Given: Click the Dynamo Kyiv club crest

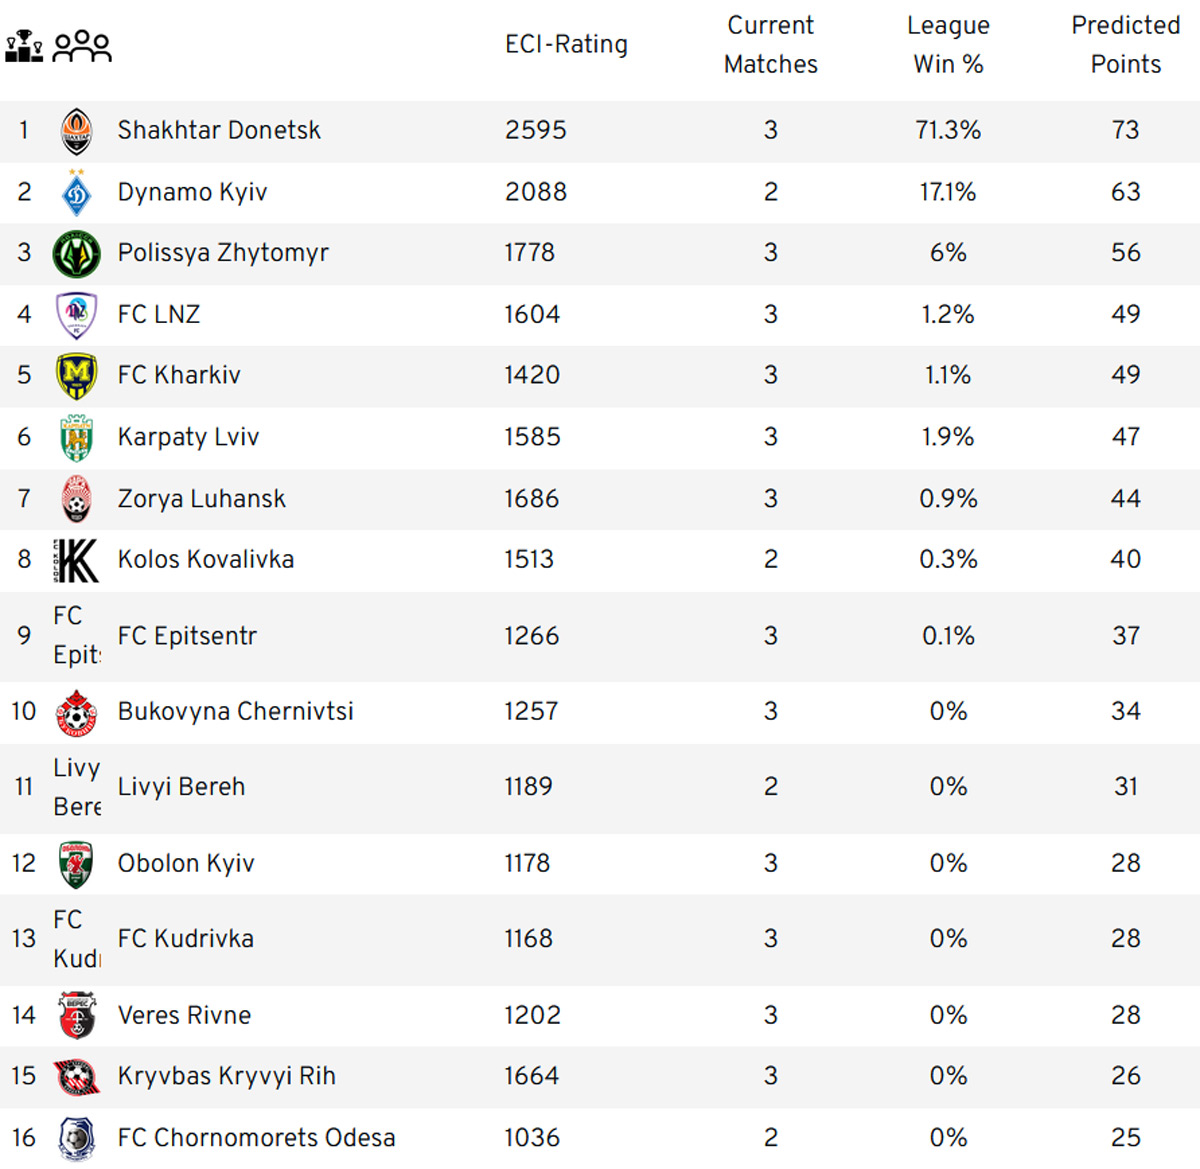Looking at the screenshot, I should [77, 192].
